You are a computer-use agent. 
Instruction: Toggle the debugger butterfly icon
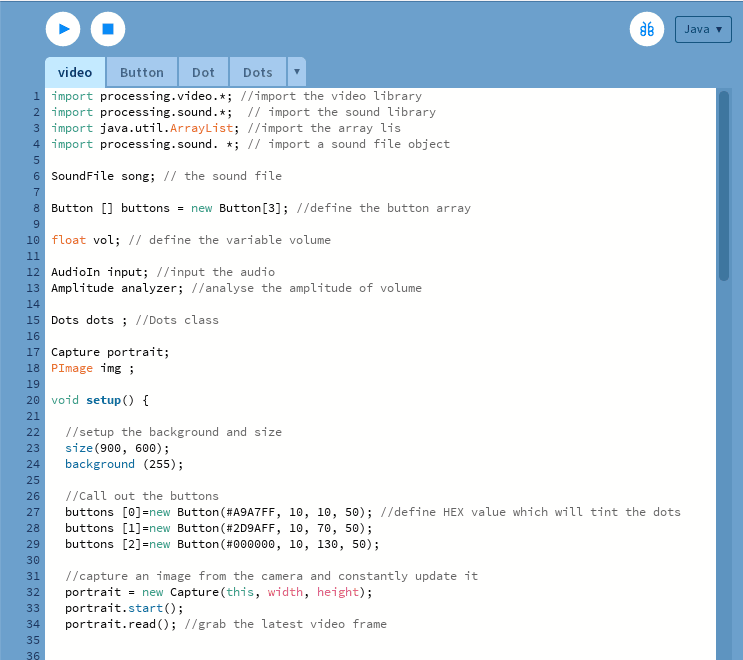[647, 29]
